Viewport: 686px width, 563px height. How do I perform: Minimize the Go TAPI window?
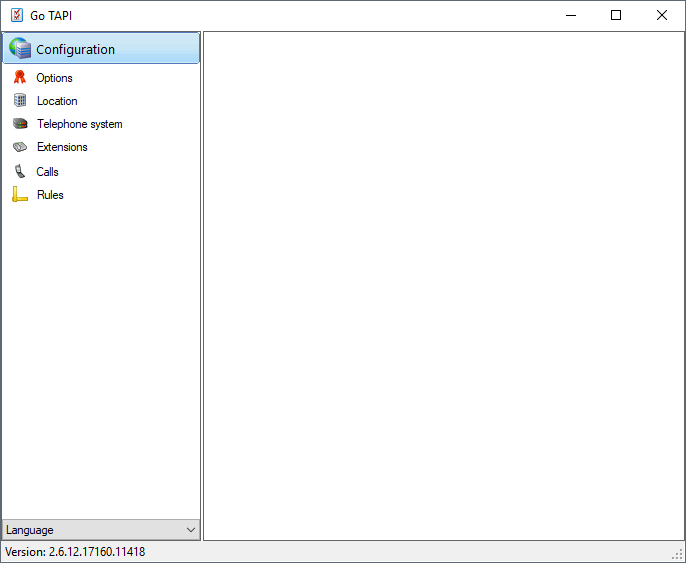(571, 15)
